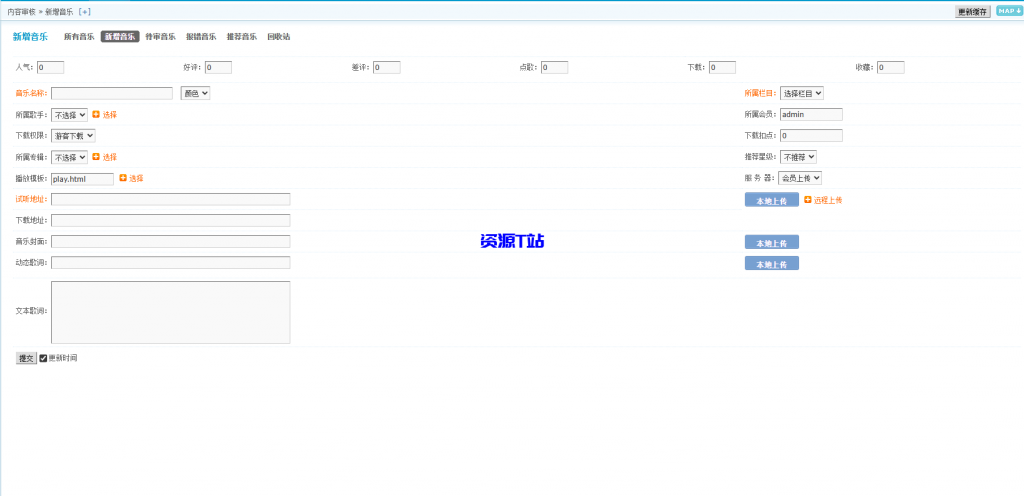Click the plus icon beside 所属专辑 选择
This screenshot has width=1024, height=496.
pyautogui.click(x=96, y=157)
